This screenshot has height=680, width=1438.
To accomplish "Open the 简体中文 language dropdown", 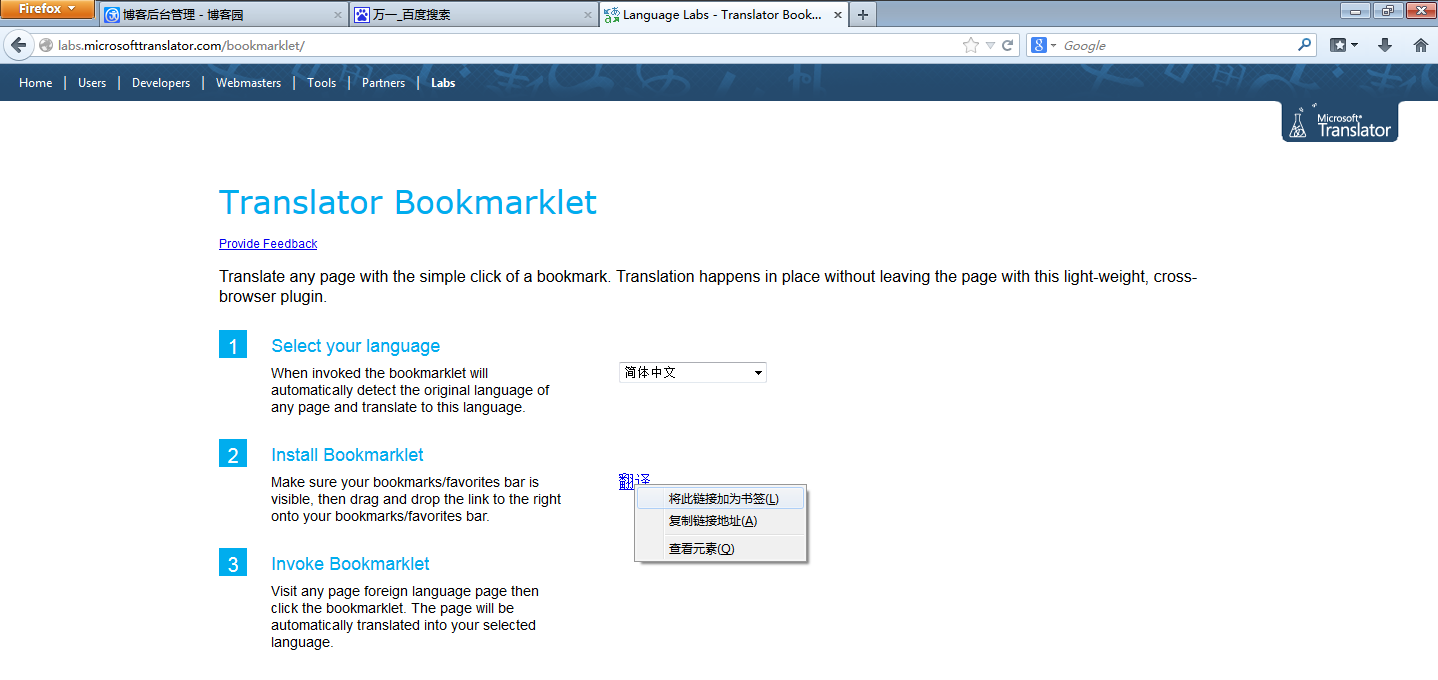I will click(x=693, y=372).
